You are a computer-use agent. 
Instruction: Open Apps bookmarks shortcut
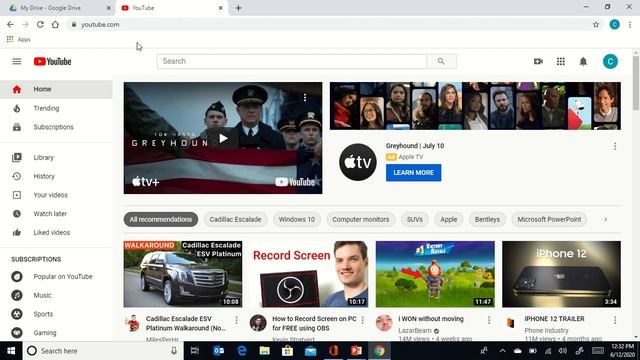click(19, 39)
